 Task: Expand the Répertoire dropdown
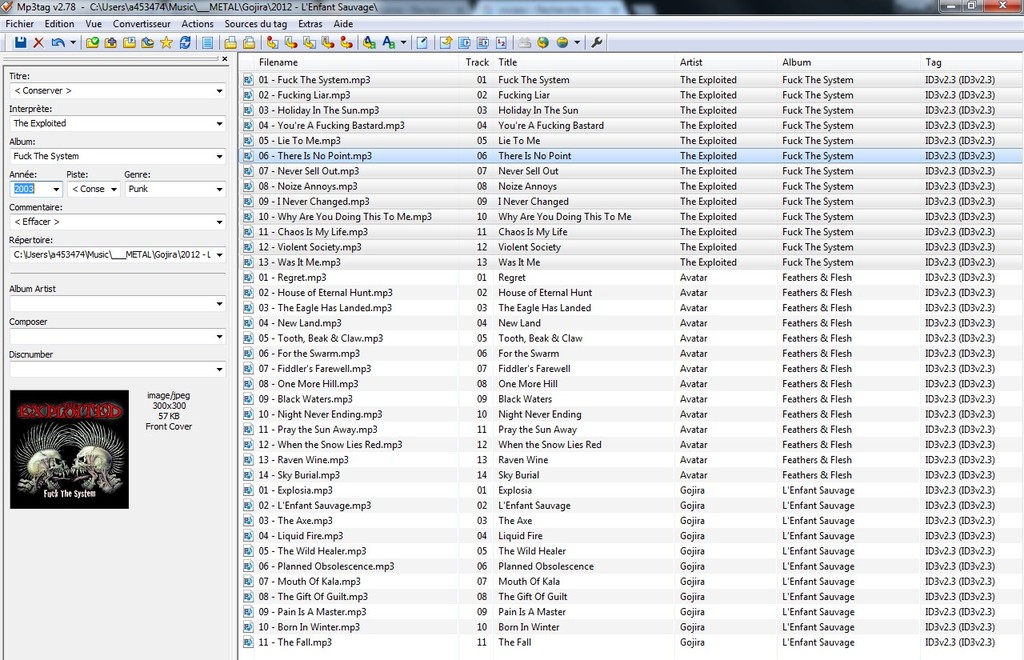(219, 255)
